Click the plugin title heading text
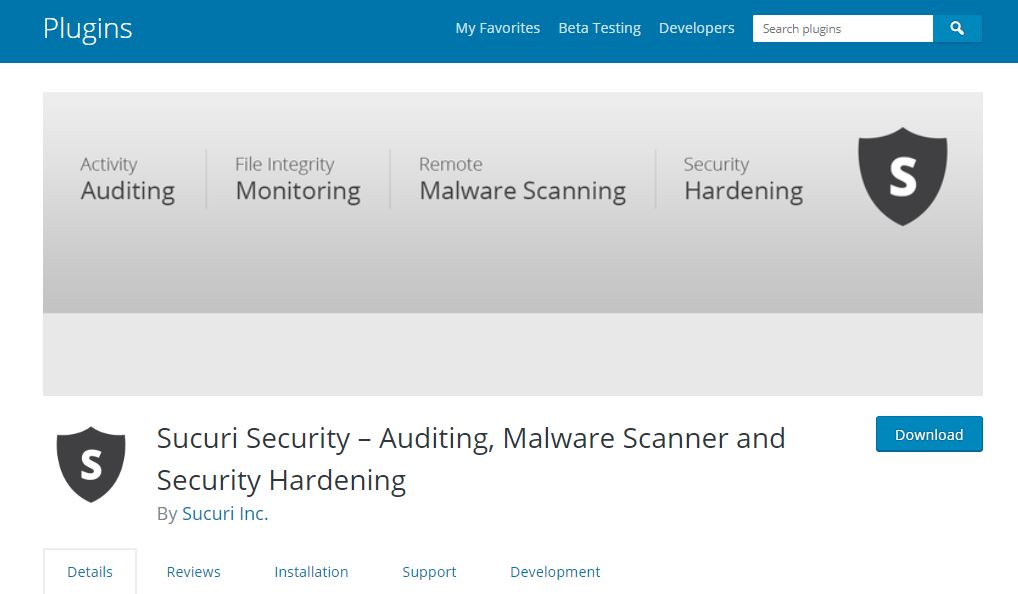The height and width of the screenshot is (594, 1018). (x=471, y=459)
